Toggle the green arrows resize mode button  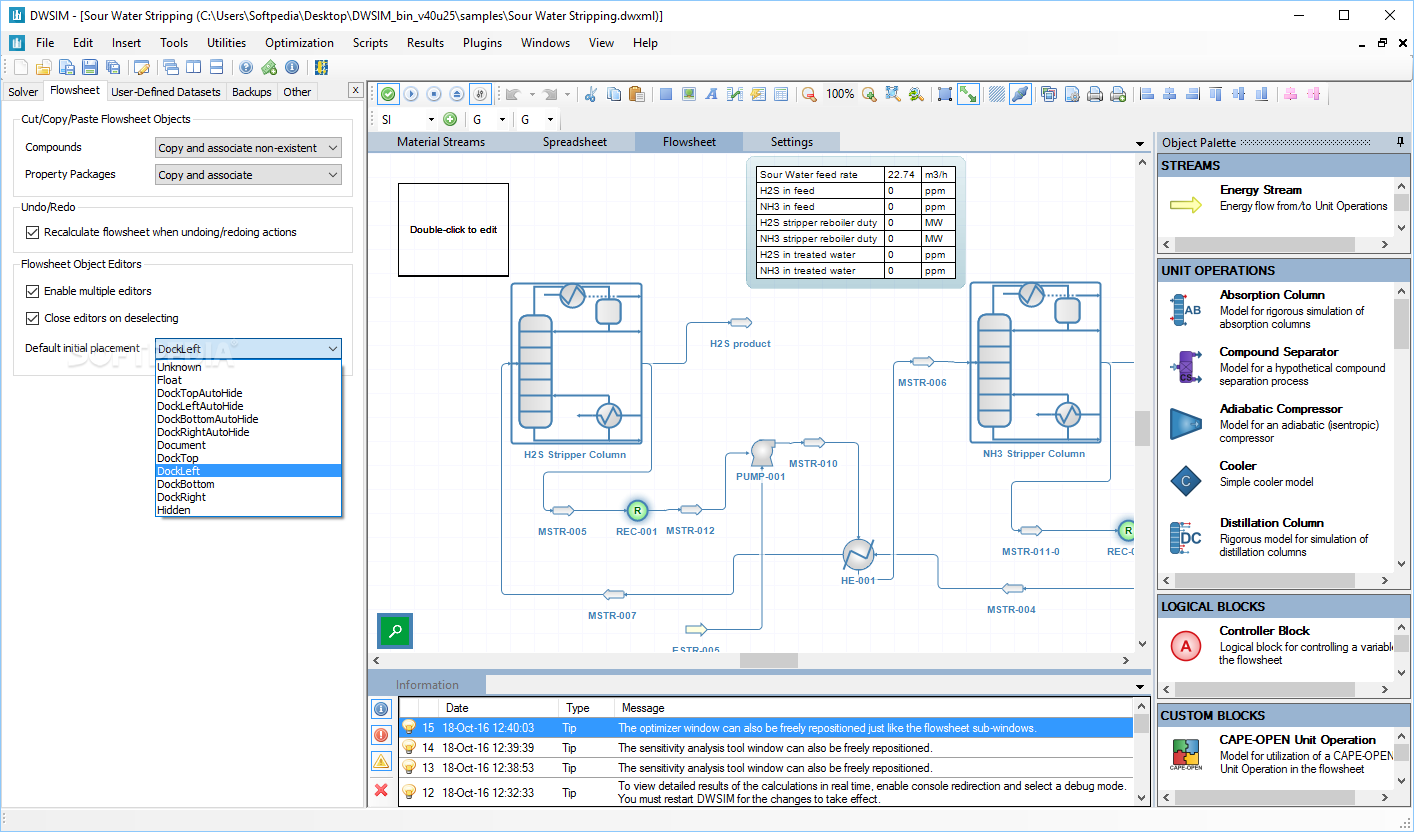[968, 94]
